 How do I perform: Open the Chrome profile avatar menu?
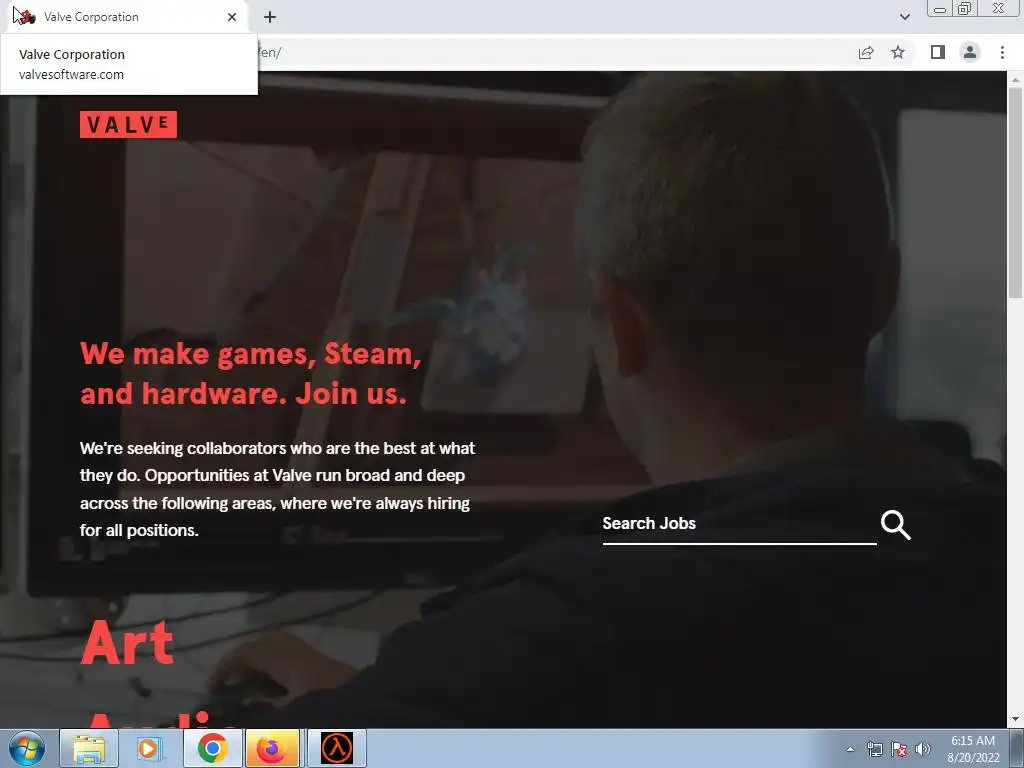pos(970,52)
